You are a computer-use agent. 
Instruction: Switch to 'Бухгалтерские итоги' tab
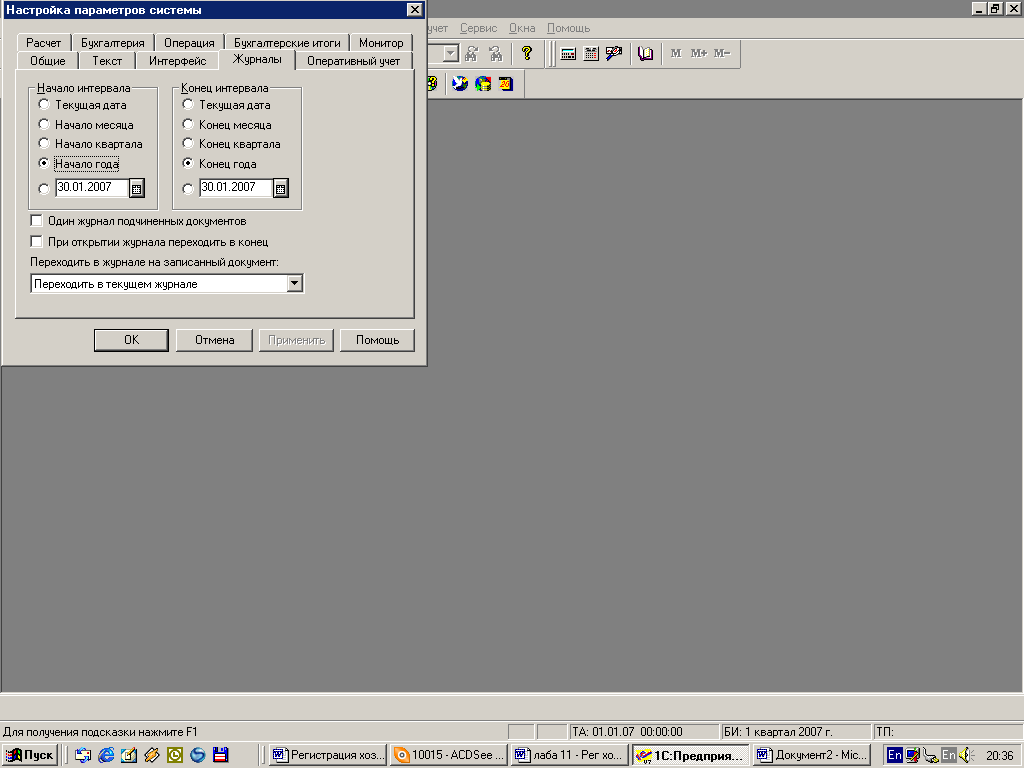tap(287, 42)
